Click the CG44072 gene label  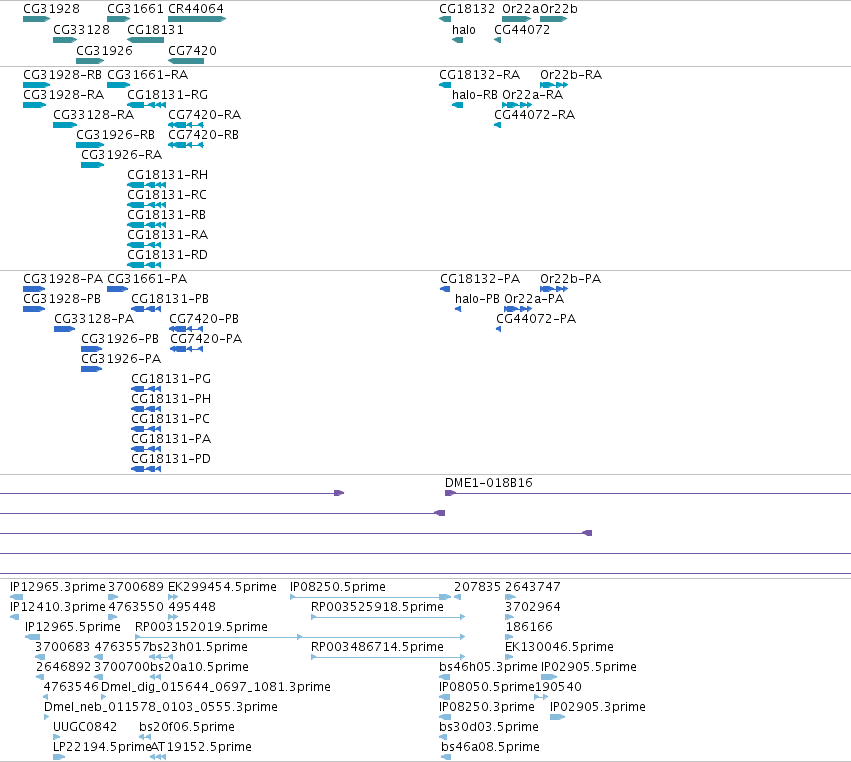point(522,29)
